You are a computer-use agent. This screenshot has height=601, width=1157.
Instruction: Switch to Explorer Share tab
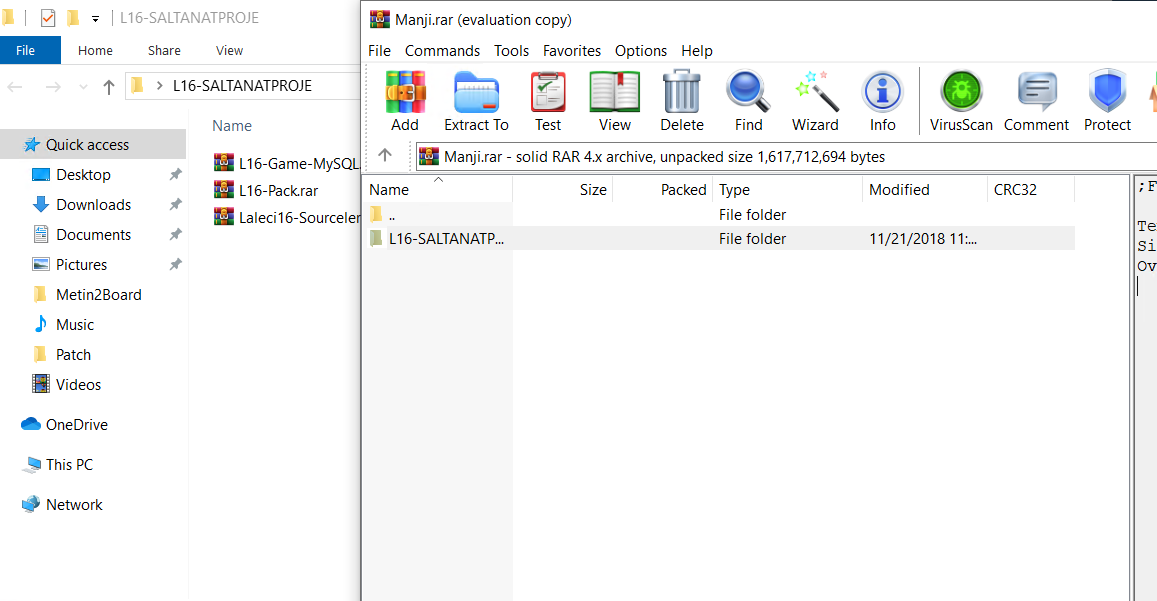(x=164, y=50)
